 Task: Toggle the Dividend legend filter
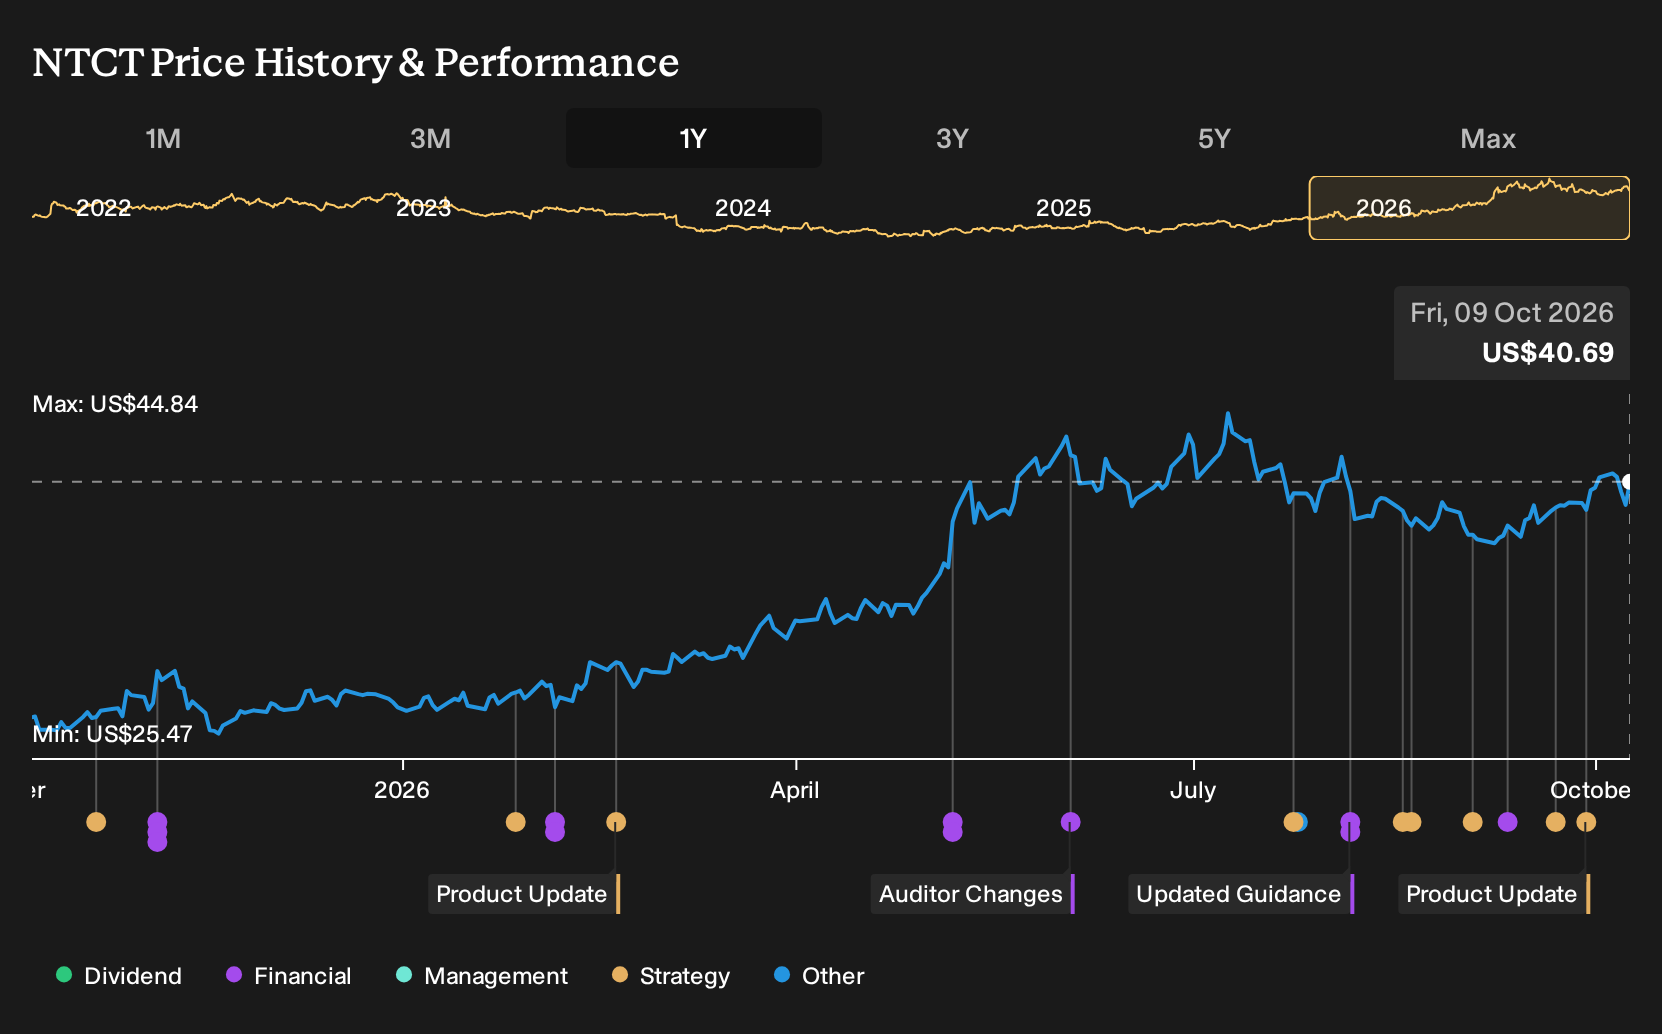pos(119,976)
